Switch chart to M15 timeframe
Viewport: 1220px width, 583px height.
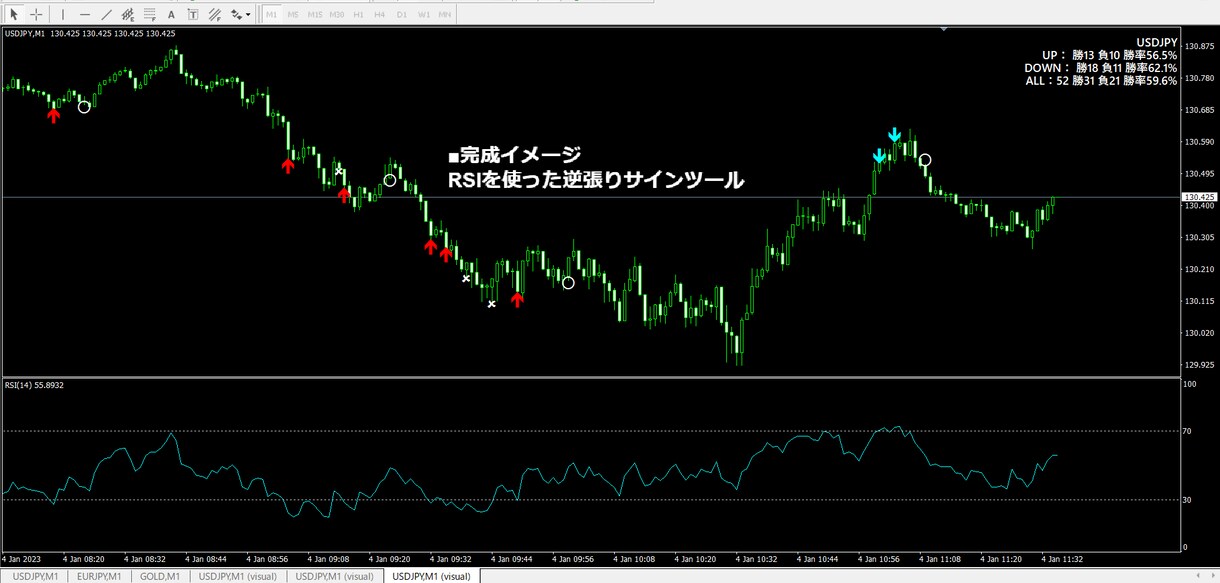click(x=315, y=15)
